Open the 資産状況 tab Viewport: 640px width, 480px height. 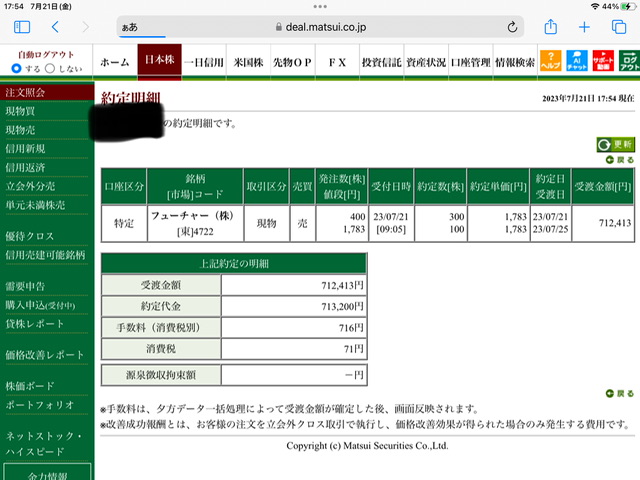pyautogui.click(x=426, y=62)
